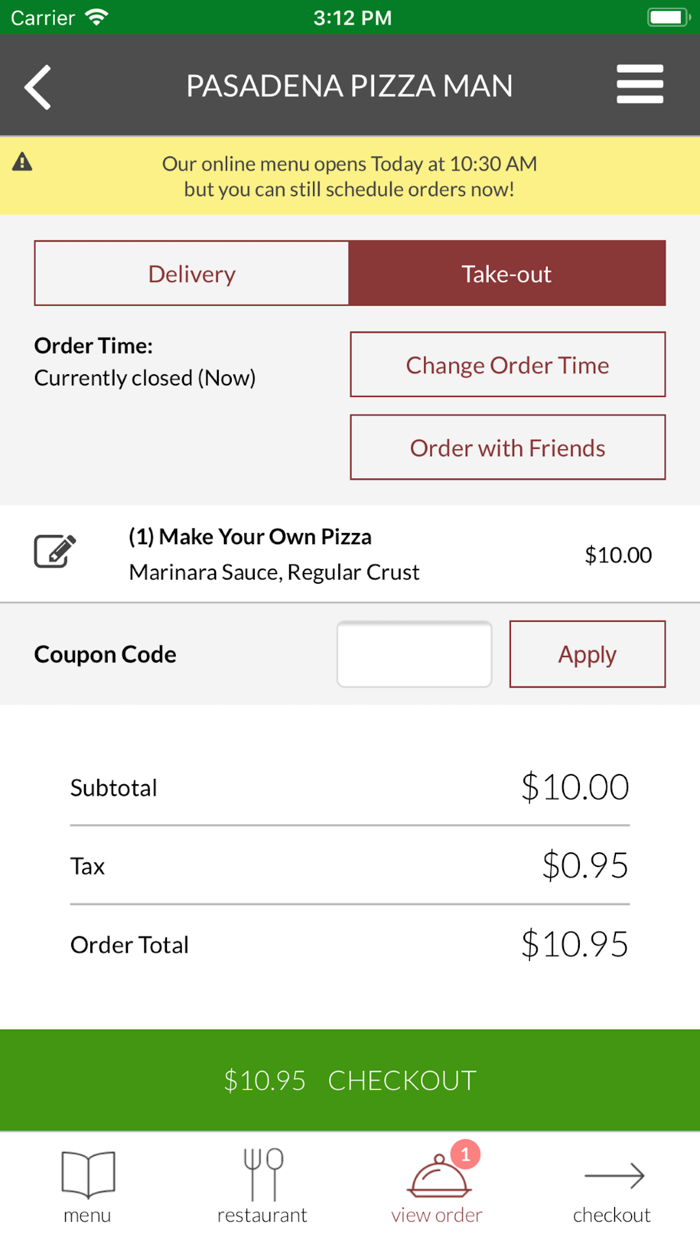The height and width of the screenshot is (1244, 700).
Task: Click the coupon code input field
Action: (414, 654)
